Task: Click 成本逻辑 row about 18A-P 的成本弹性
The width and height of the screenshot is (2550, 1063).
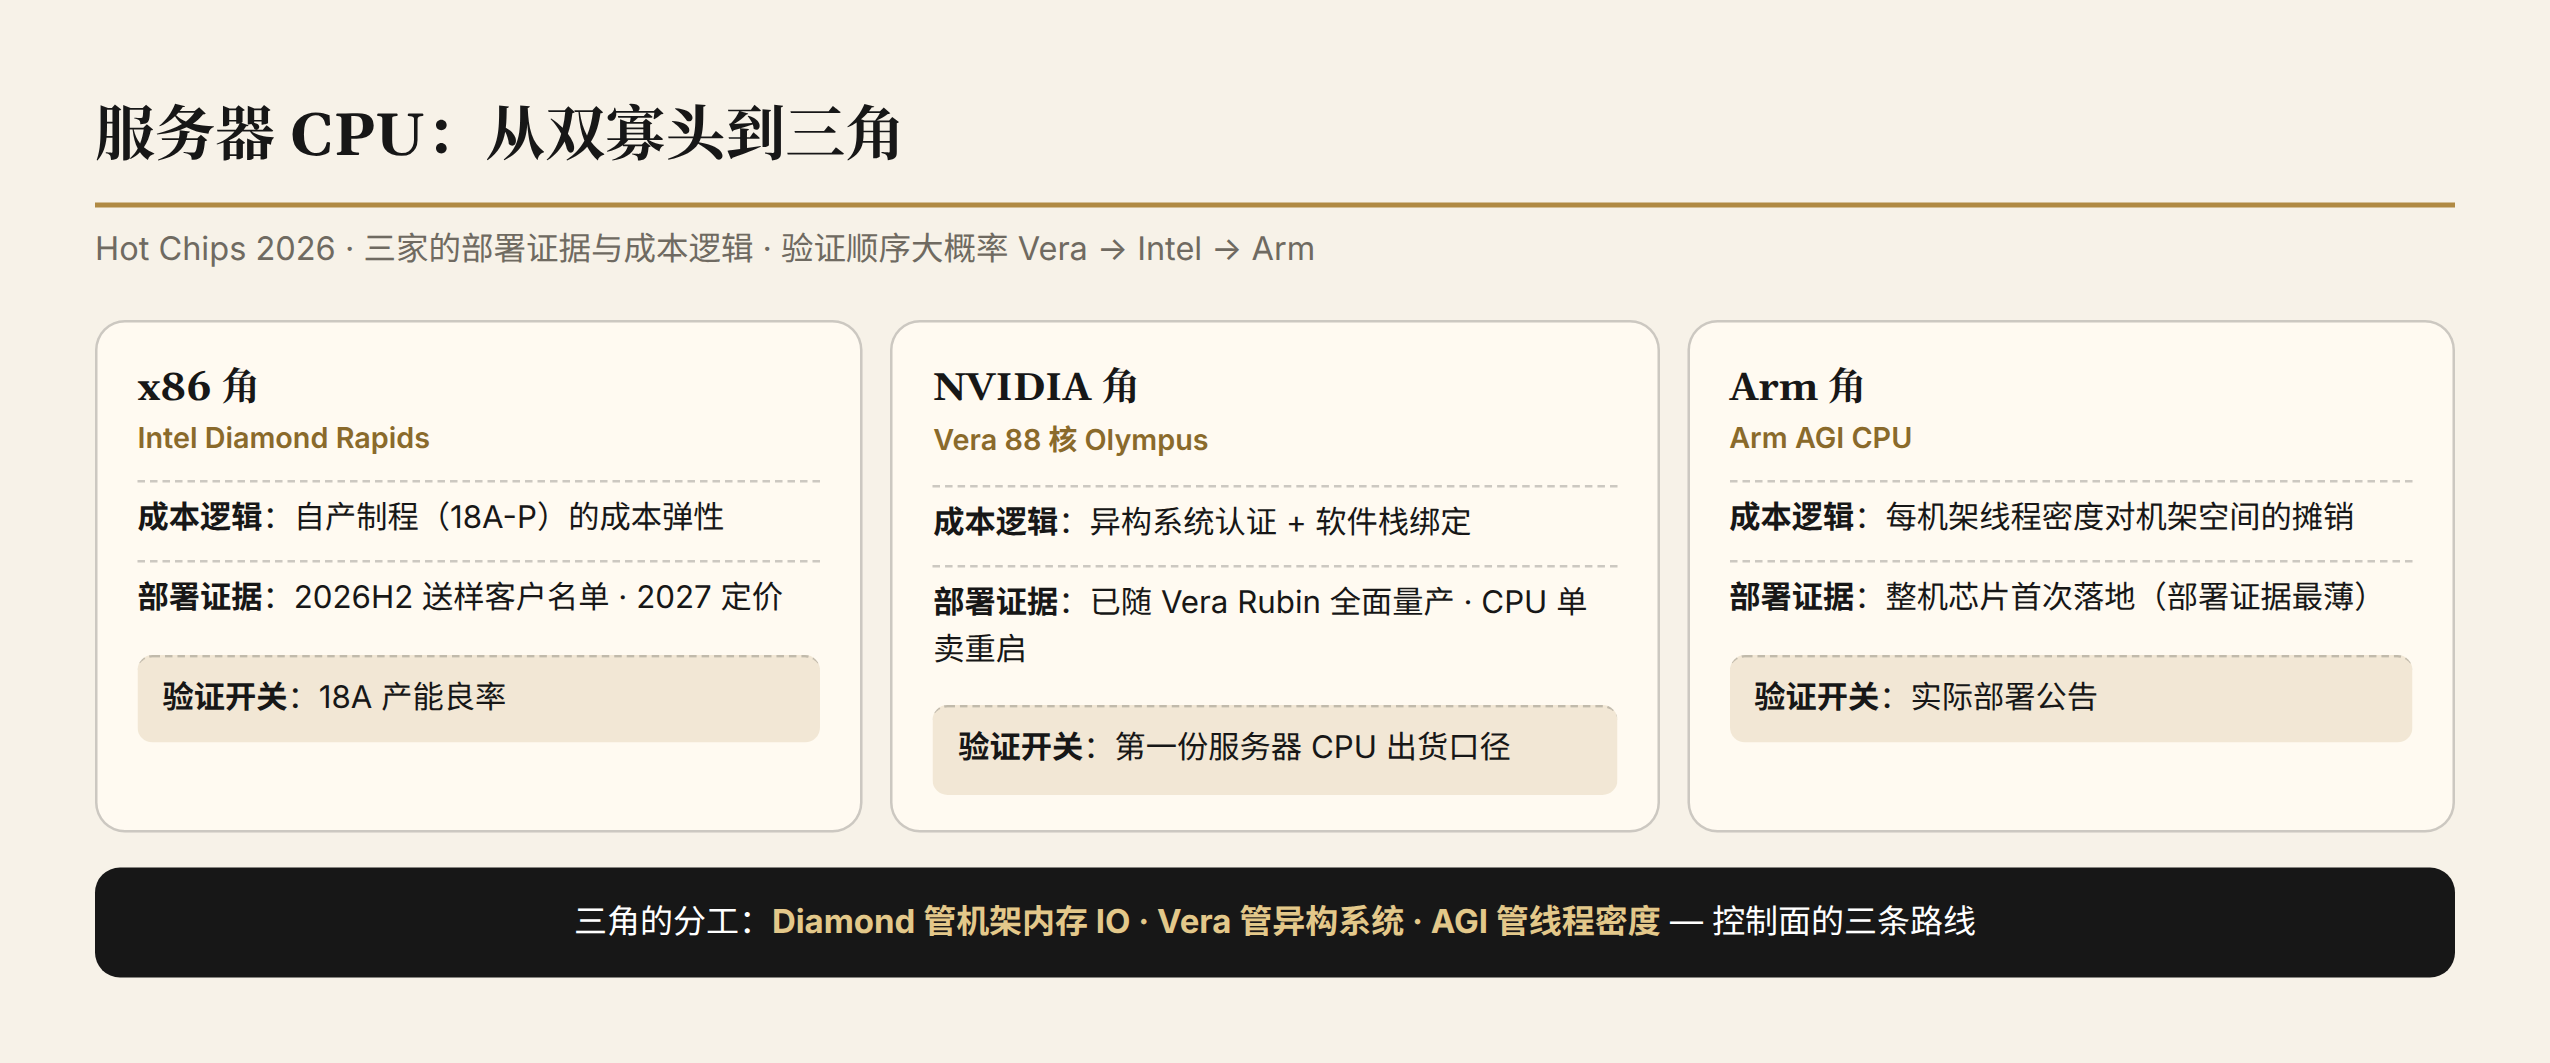Action: point(478,517)
